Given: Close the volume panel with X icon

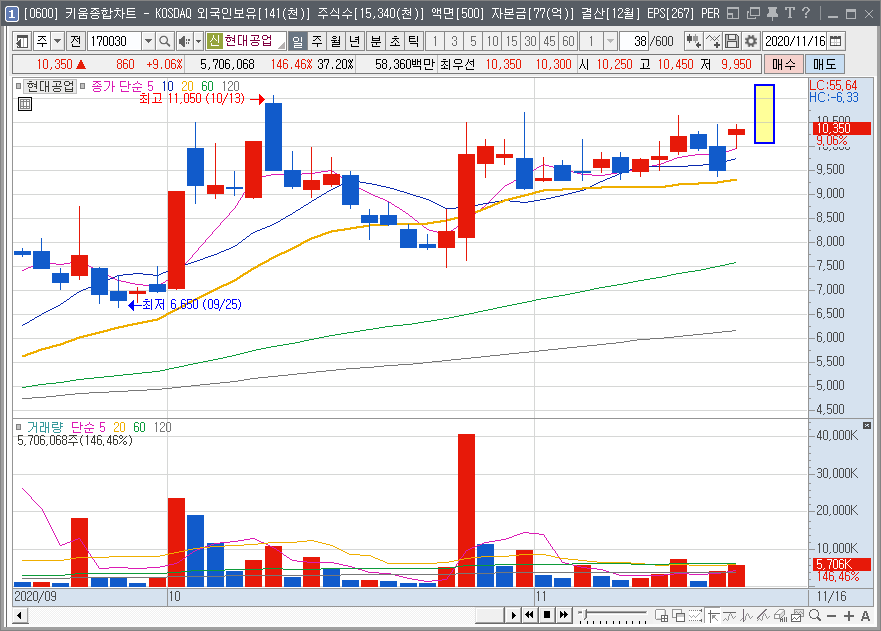Looking at the screenshot, I should click(x=867, y=426).
